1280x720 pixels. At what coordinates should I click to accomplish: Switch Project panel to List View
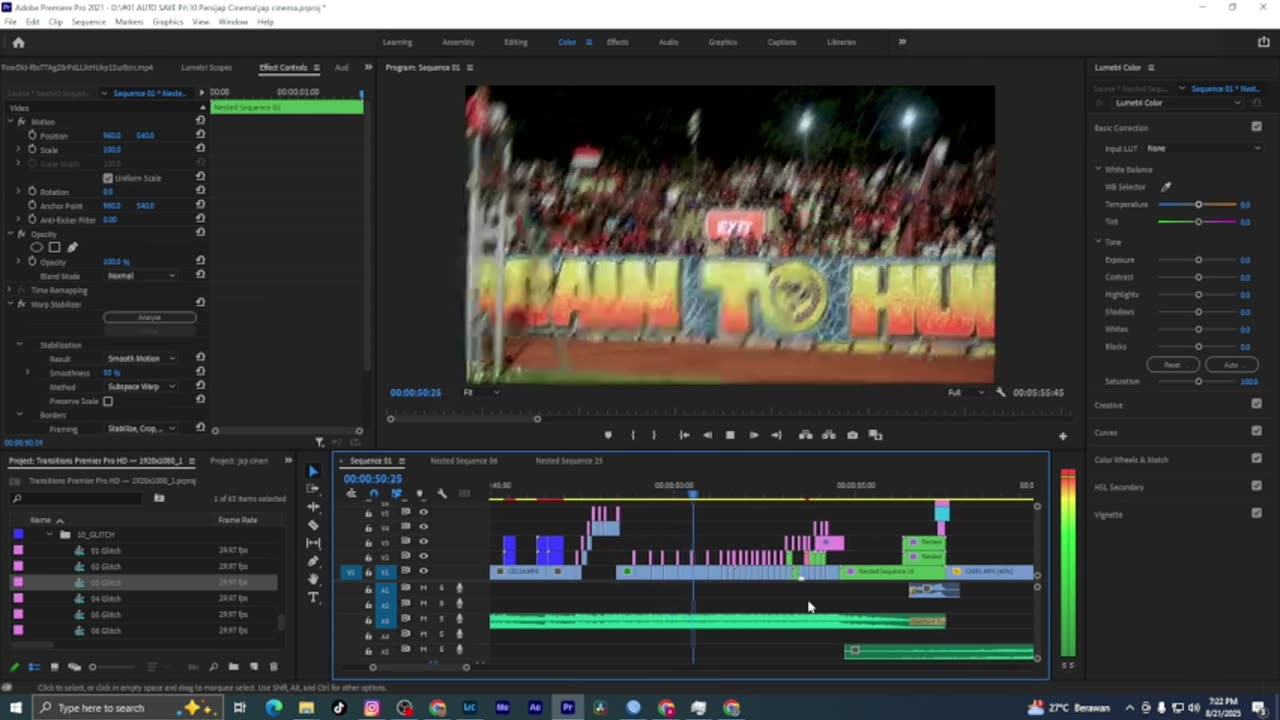34,667
